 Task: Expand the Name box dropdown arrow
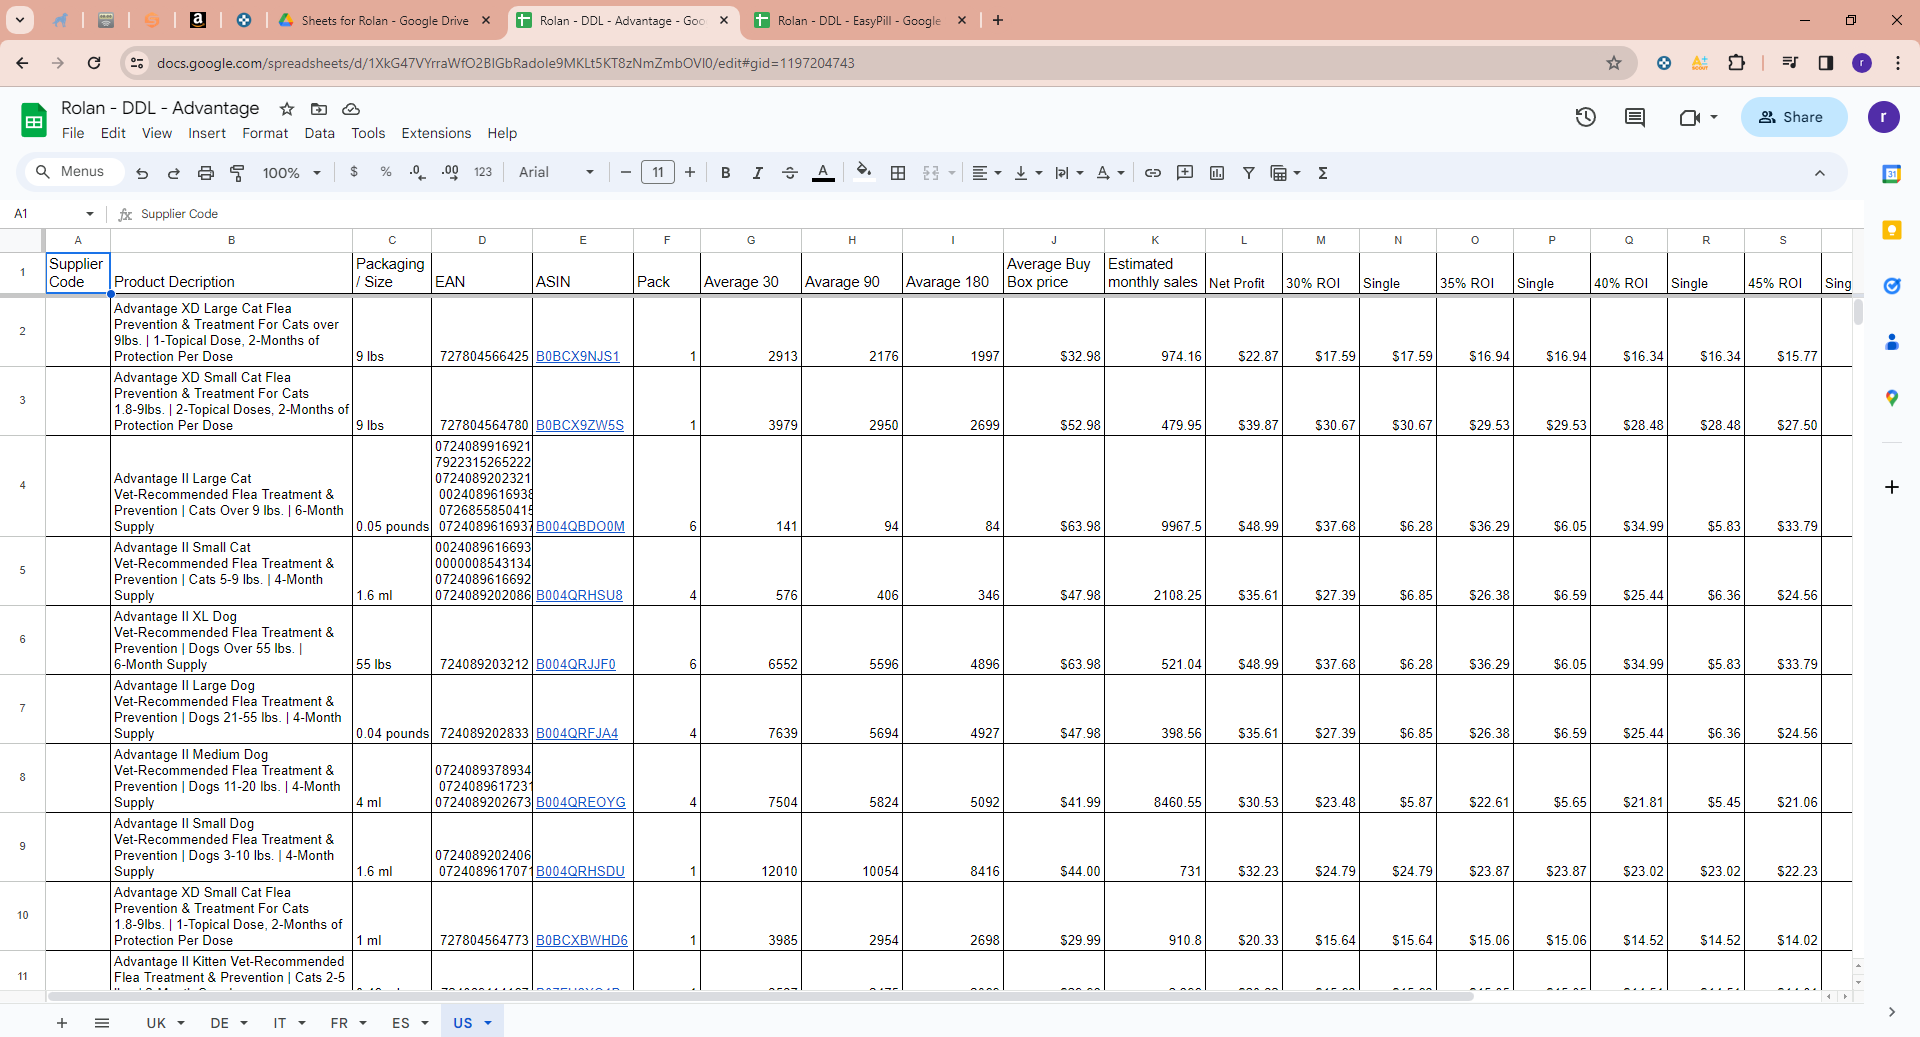click(x=90, y=214)
